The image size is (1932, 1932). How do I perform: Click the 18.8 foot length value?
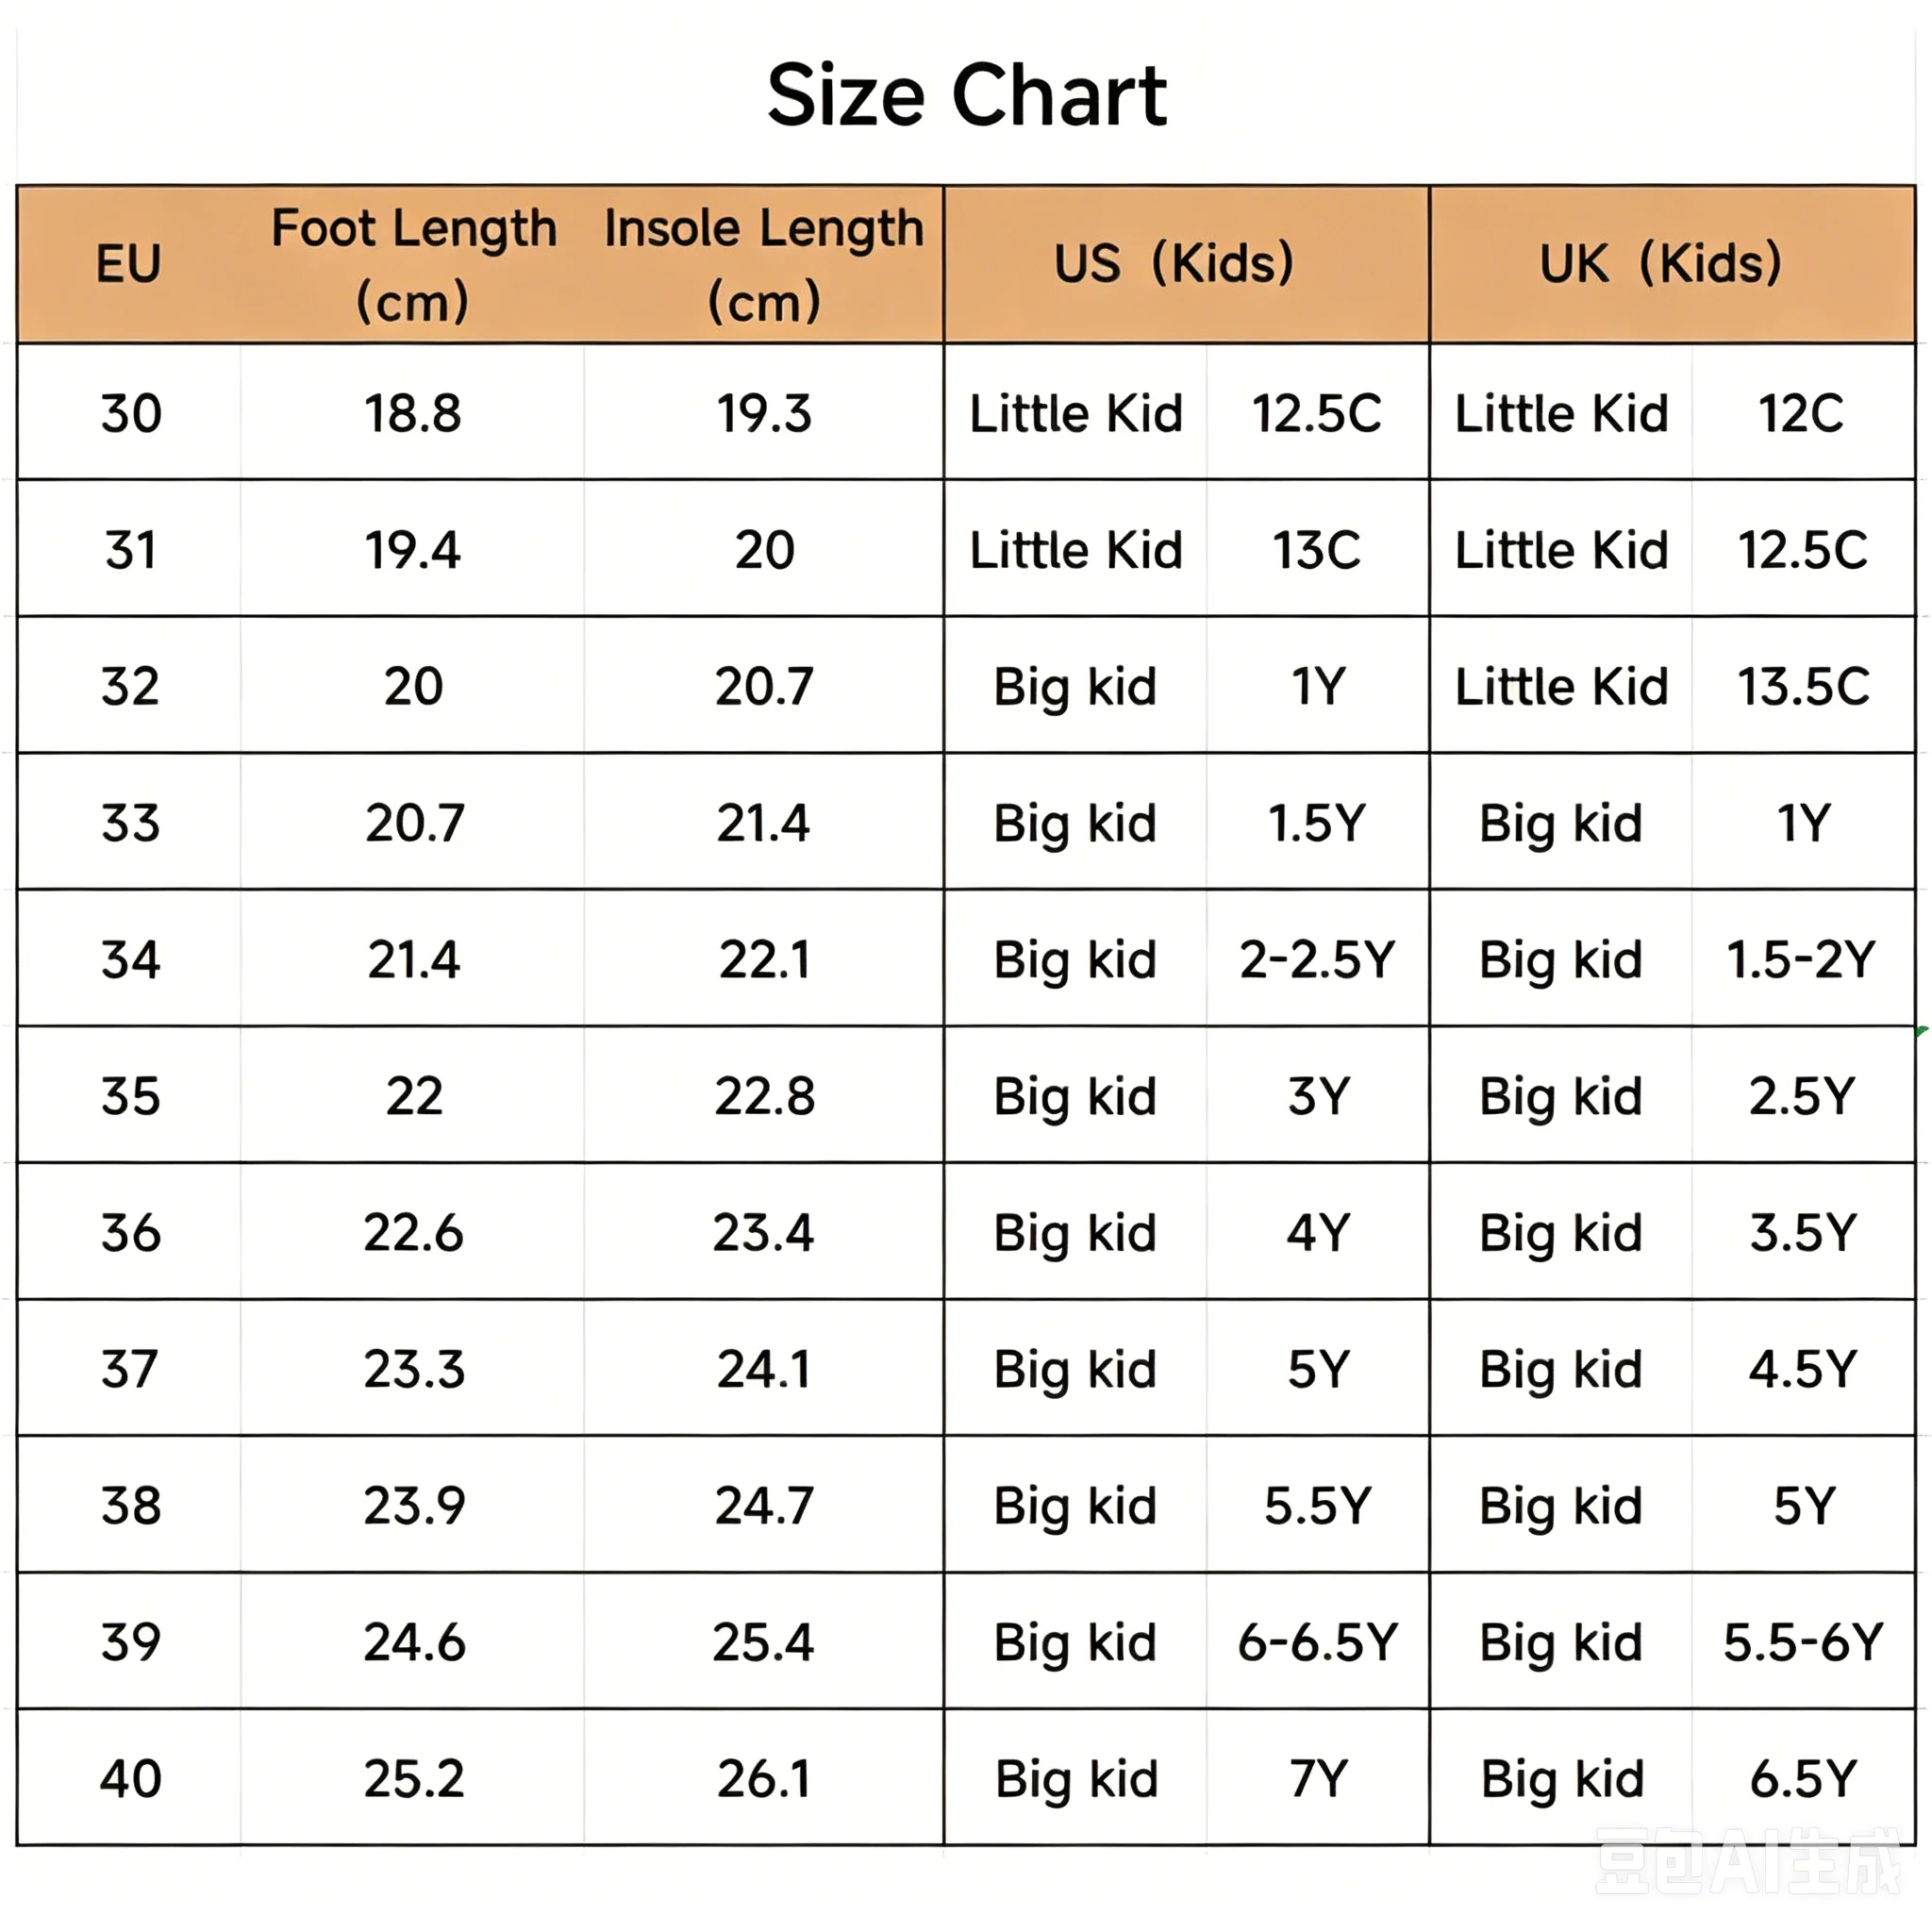pyautogui.click(x=413, y=413)
